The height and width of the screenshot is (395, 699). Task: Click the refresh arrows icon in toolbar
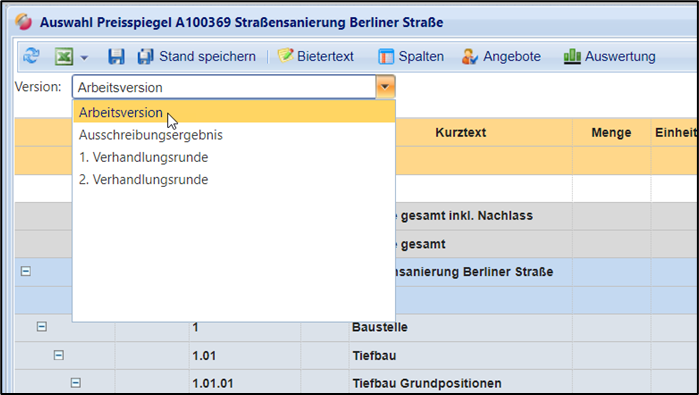pyautogui.click(x=31, y=56)
